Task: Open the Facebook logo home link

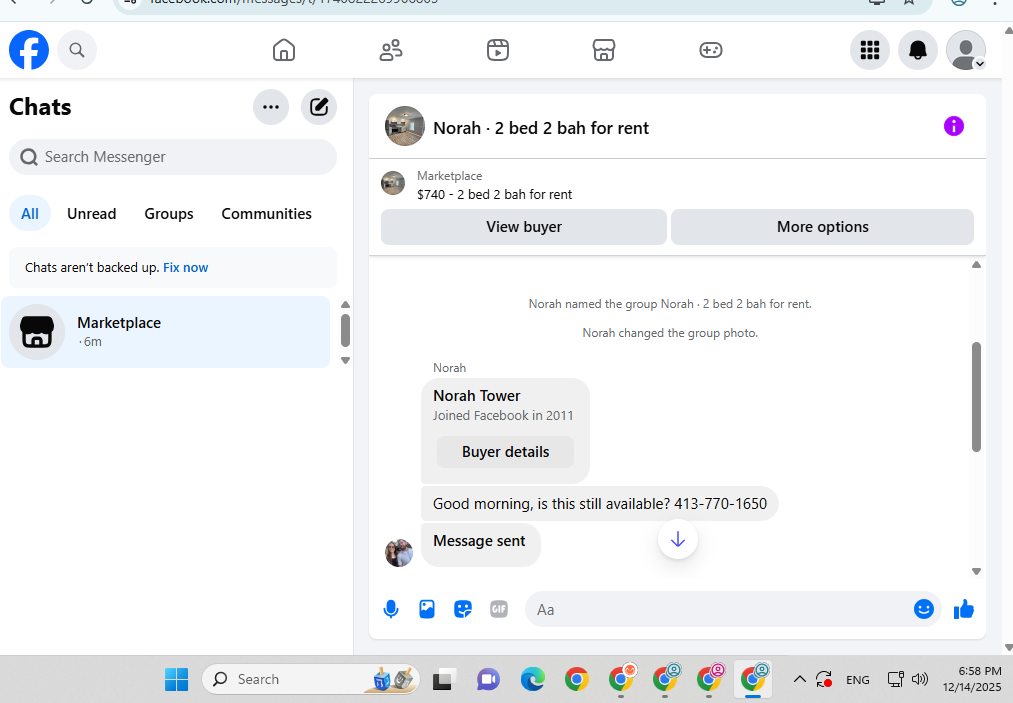Action: point(29,50)
